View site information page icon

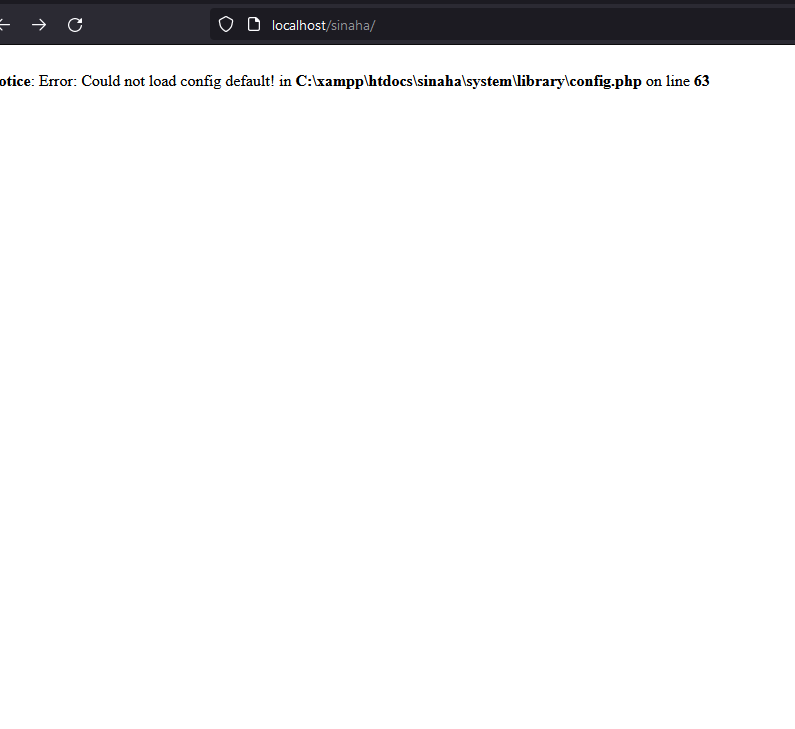(254, 24)
